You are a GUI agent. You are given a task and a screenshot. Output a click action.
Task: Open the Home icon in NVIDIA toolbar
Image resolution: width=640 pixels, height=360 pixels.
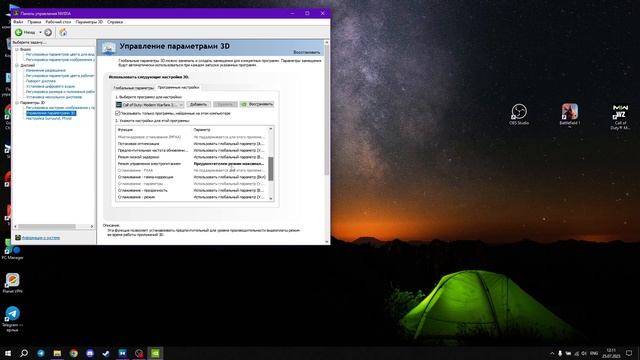click(63, 32)
